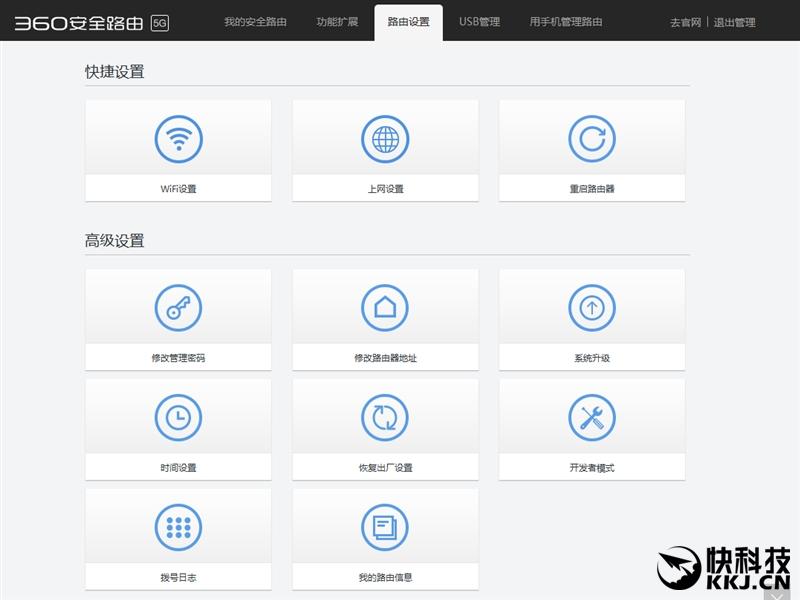Click the 系统升级 system upgrade icon
This screenshot has height=600, width=800.
pos(592,311)
